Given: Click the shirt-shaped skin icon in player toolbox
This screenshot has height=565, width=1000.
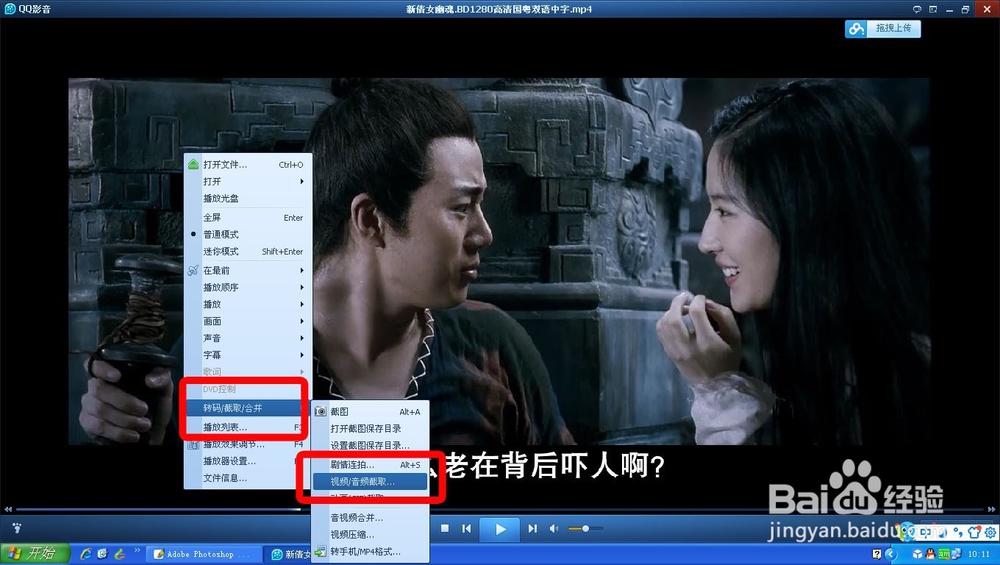Looking at the screenshot, I should pos(974,532).
